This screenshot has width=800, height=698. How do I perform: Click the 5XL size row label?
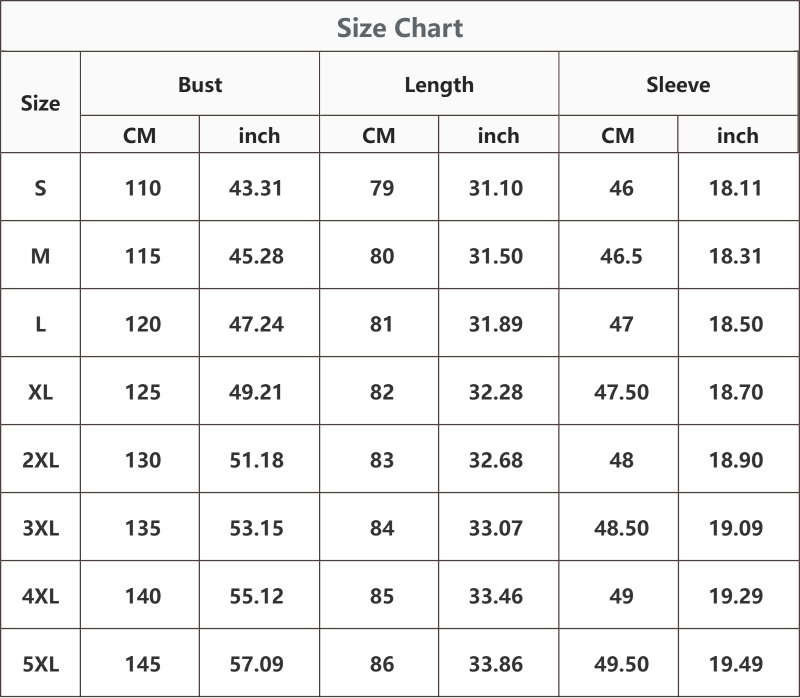pyautogui.click(x=40, y=664)
